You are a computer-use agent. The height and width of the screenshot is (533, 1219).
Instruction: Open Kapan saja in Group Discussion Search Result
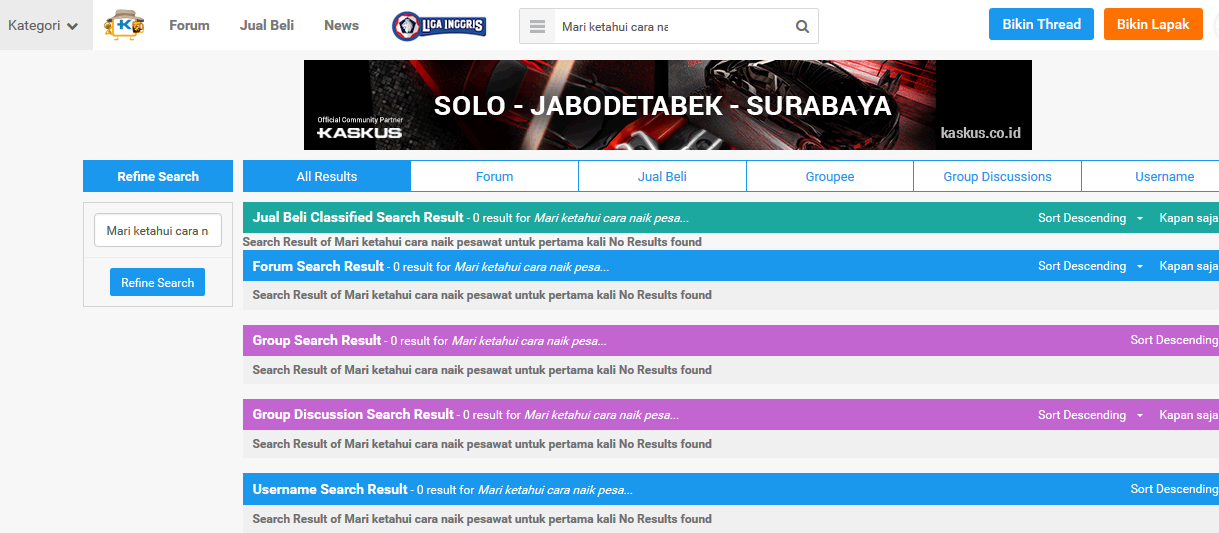[x=1189, y=415]
